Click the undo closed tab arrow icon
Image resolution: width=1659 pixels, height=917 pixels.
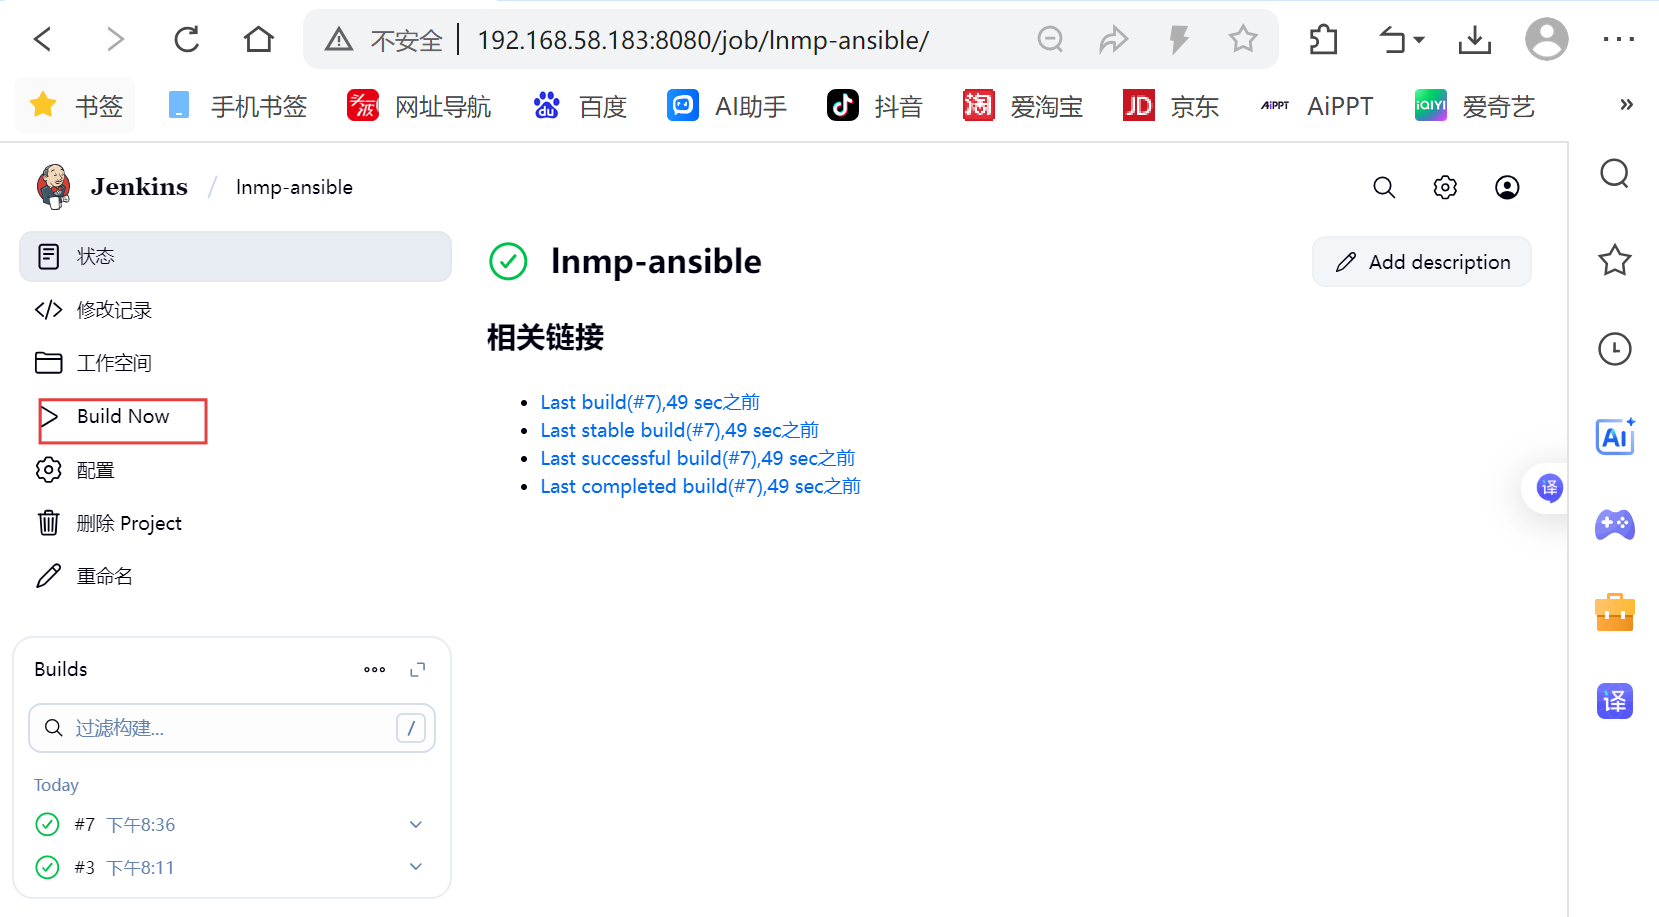1392,40
